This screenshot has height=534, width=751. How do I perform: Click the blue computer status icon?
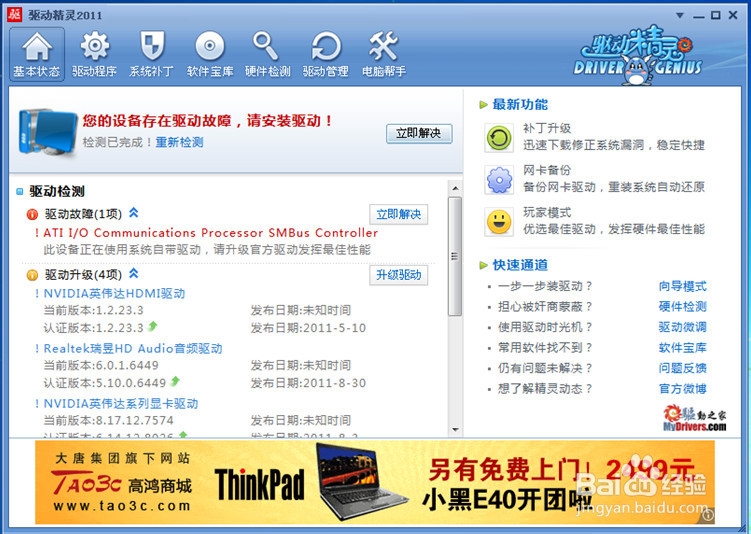[48, 132]
